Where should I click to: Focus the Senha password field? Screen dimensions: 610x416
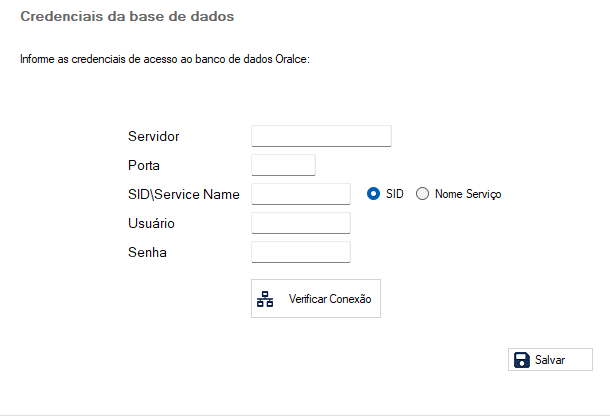click(x=301, y=252)
